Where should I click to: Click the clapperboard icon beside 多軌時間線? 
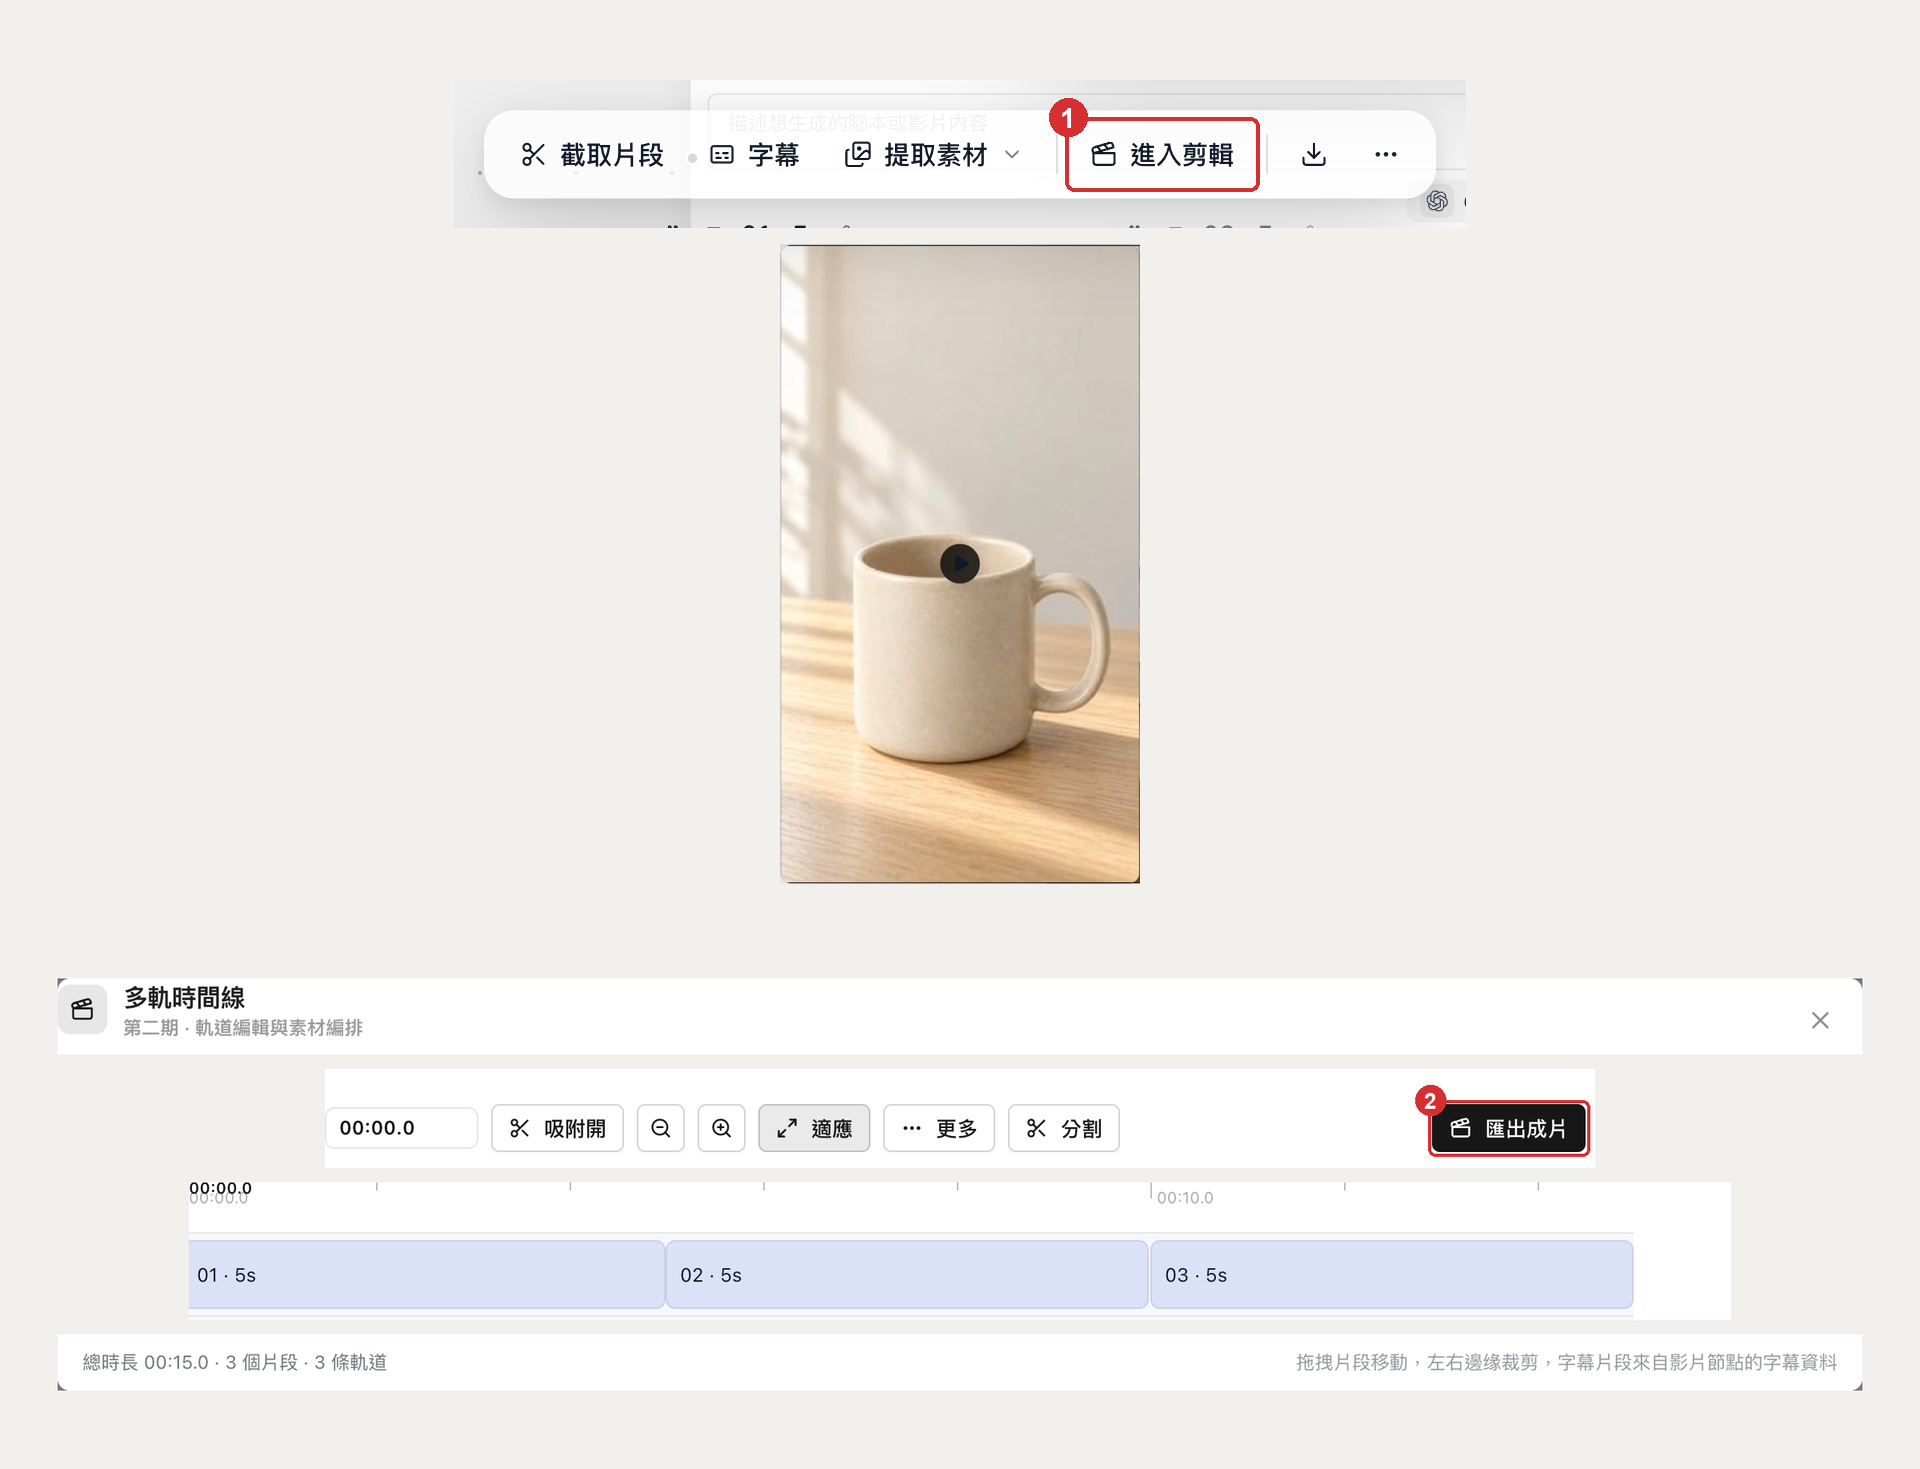[83, 1009]
